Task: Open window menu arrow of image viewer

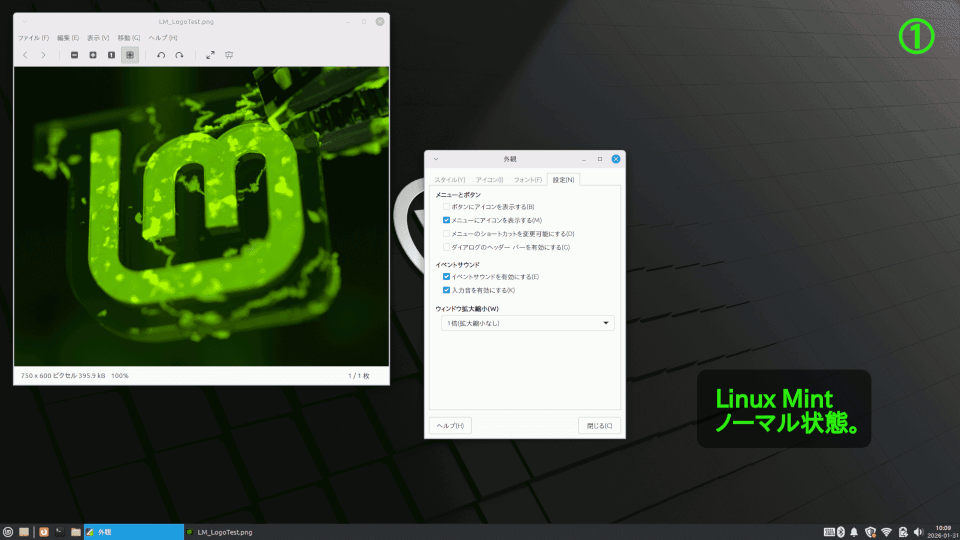Action: tap(25, 21)
